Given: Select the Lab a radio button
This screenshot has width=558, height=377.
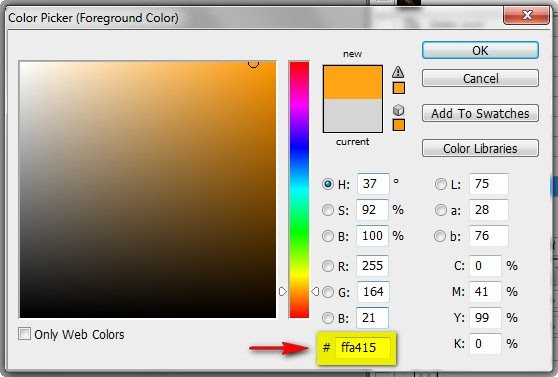Looking at the screenshot, I should [441, 210].
